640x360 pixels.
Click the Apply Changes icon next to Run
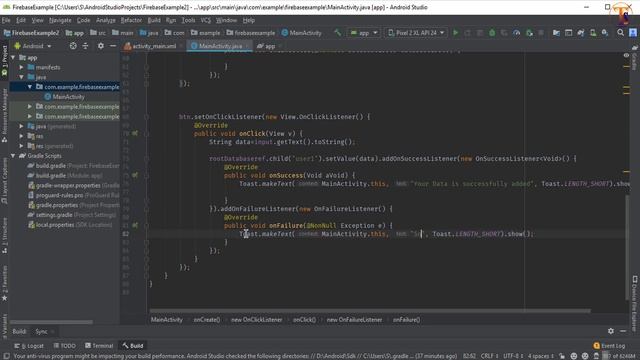[468, 33]
